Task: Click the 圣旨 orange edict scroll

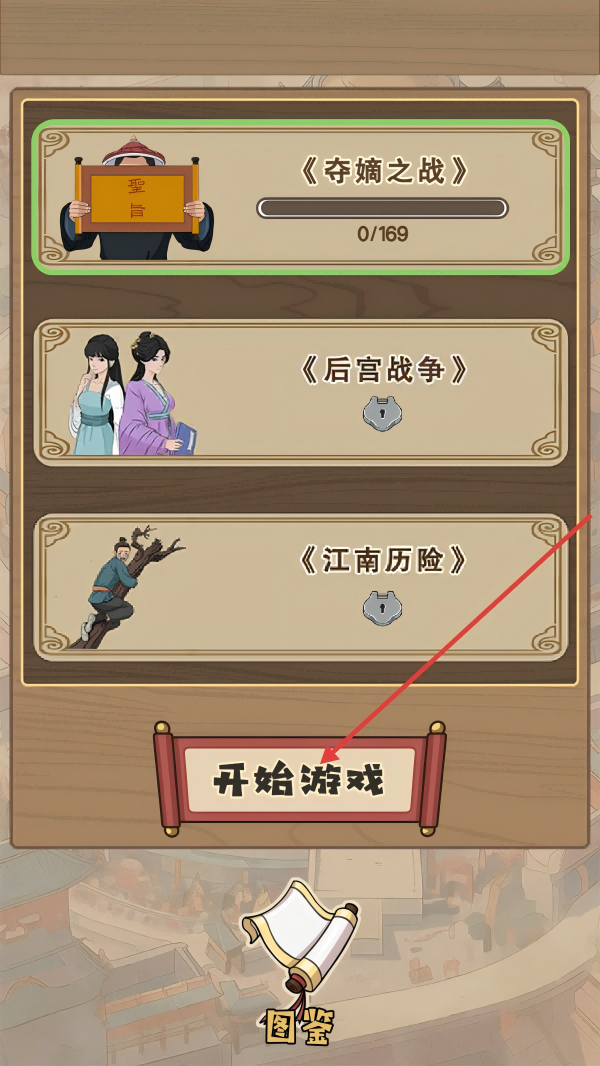Action: coord(137,199)
